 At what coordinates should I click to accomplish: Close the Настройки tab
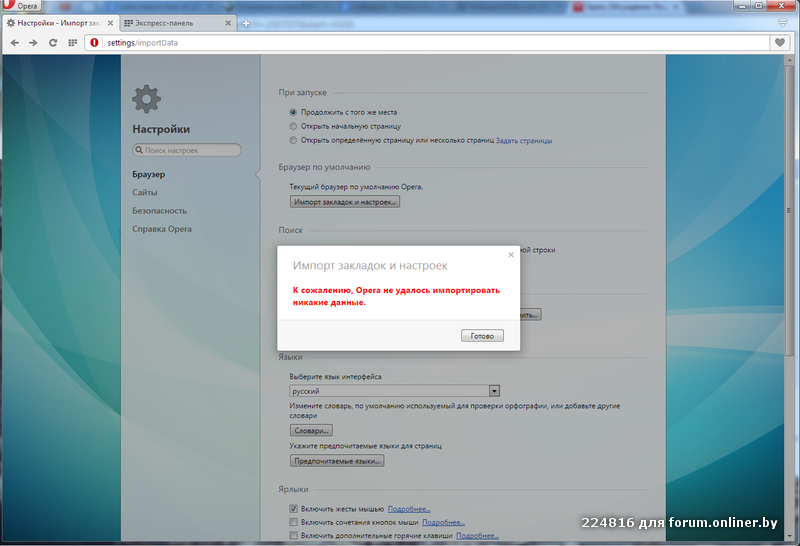point(110,23)
